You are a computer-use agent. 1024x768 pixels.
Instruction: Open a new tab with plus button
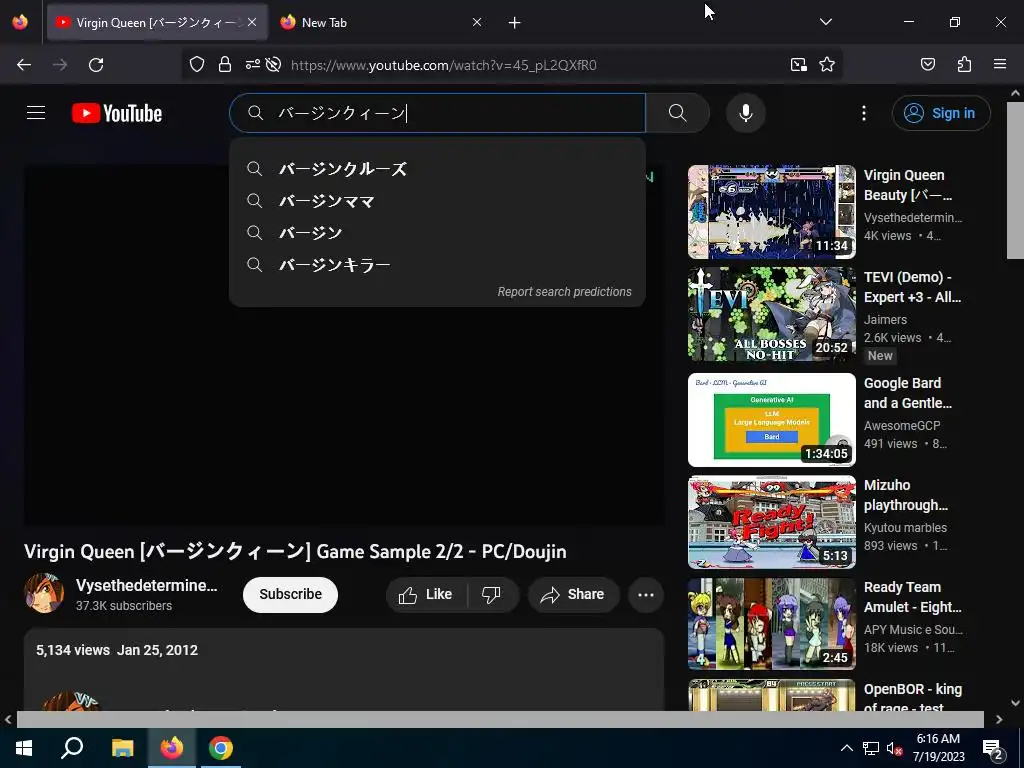515,23
